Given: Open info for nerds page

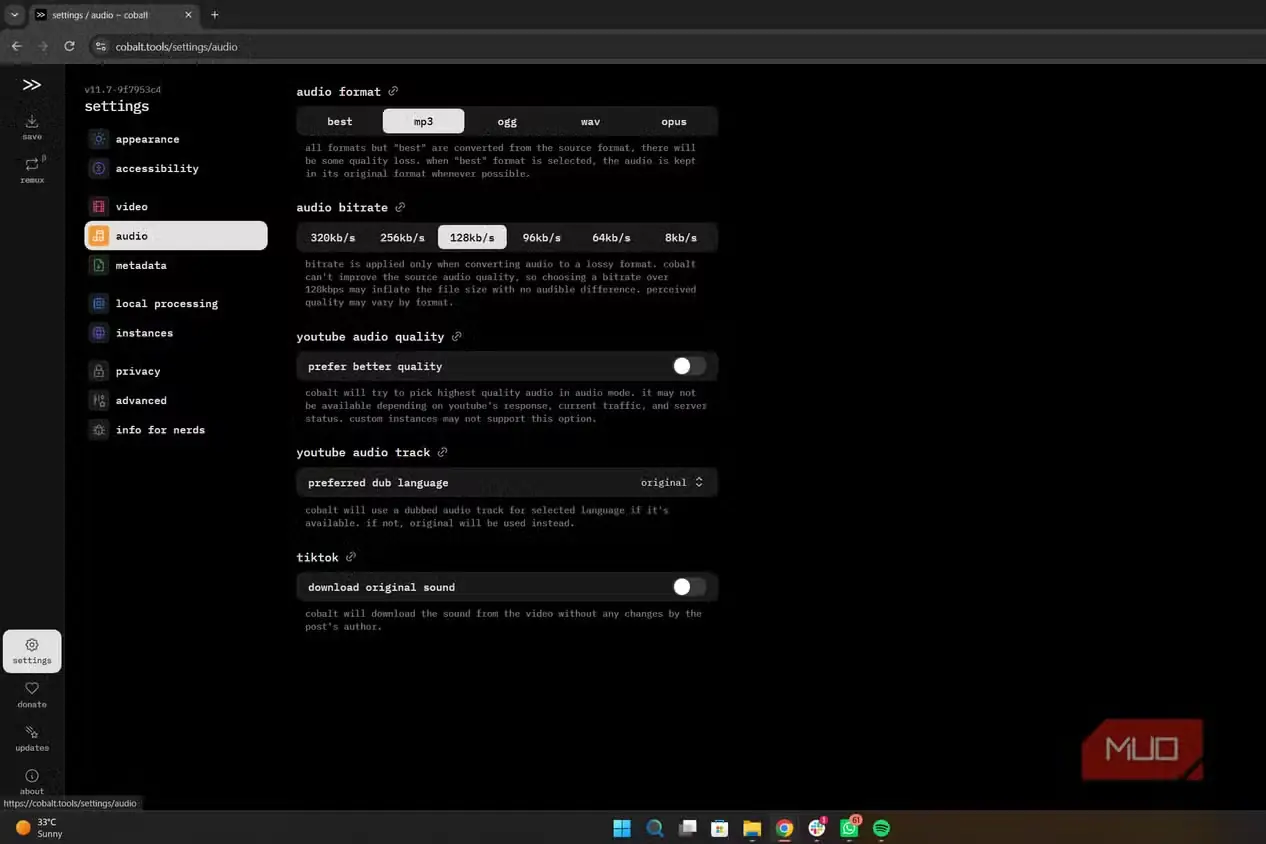Looking at the screenshot, I should [x=176, y=429].
